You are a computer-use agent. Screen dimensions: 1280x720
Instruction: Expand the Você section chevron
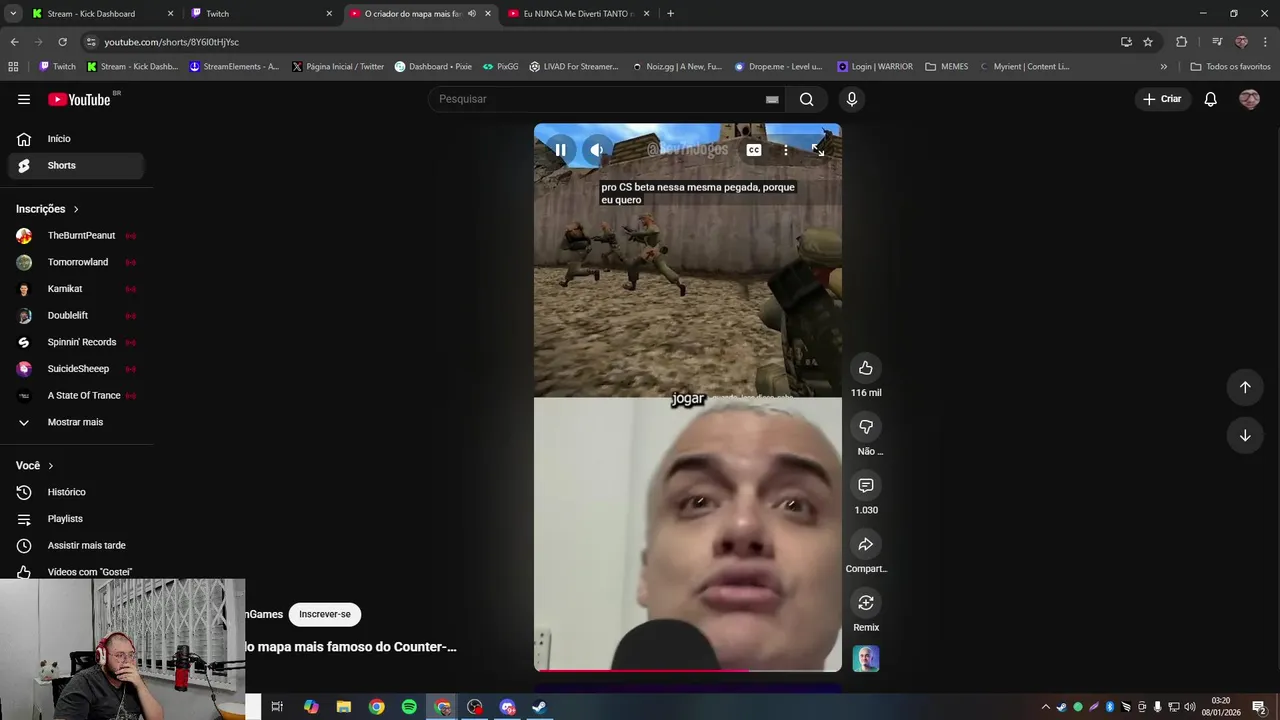coord(51,466)
